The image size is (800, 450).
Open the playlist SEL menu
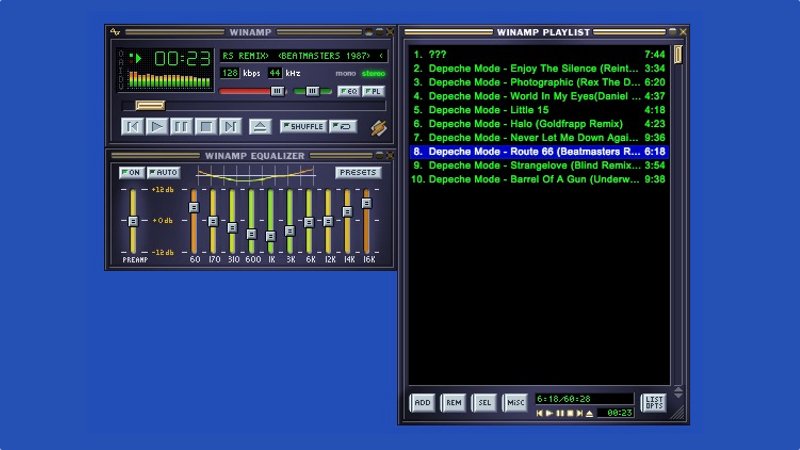coord(485,403)
